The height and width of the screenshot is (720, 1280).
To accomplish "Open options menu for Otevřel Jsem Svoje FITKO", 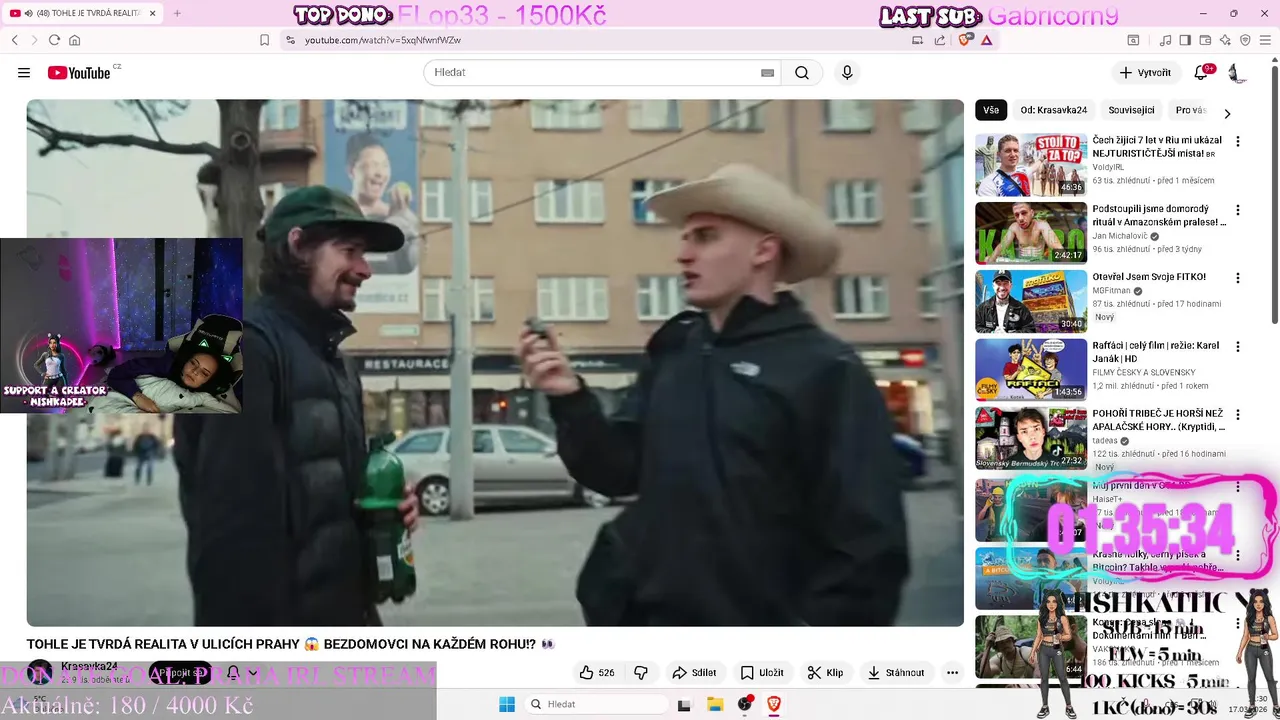I will point(1238,278).
